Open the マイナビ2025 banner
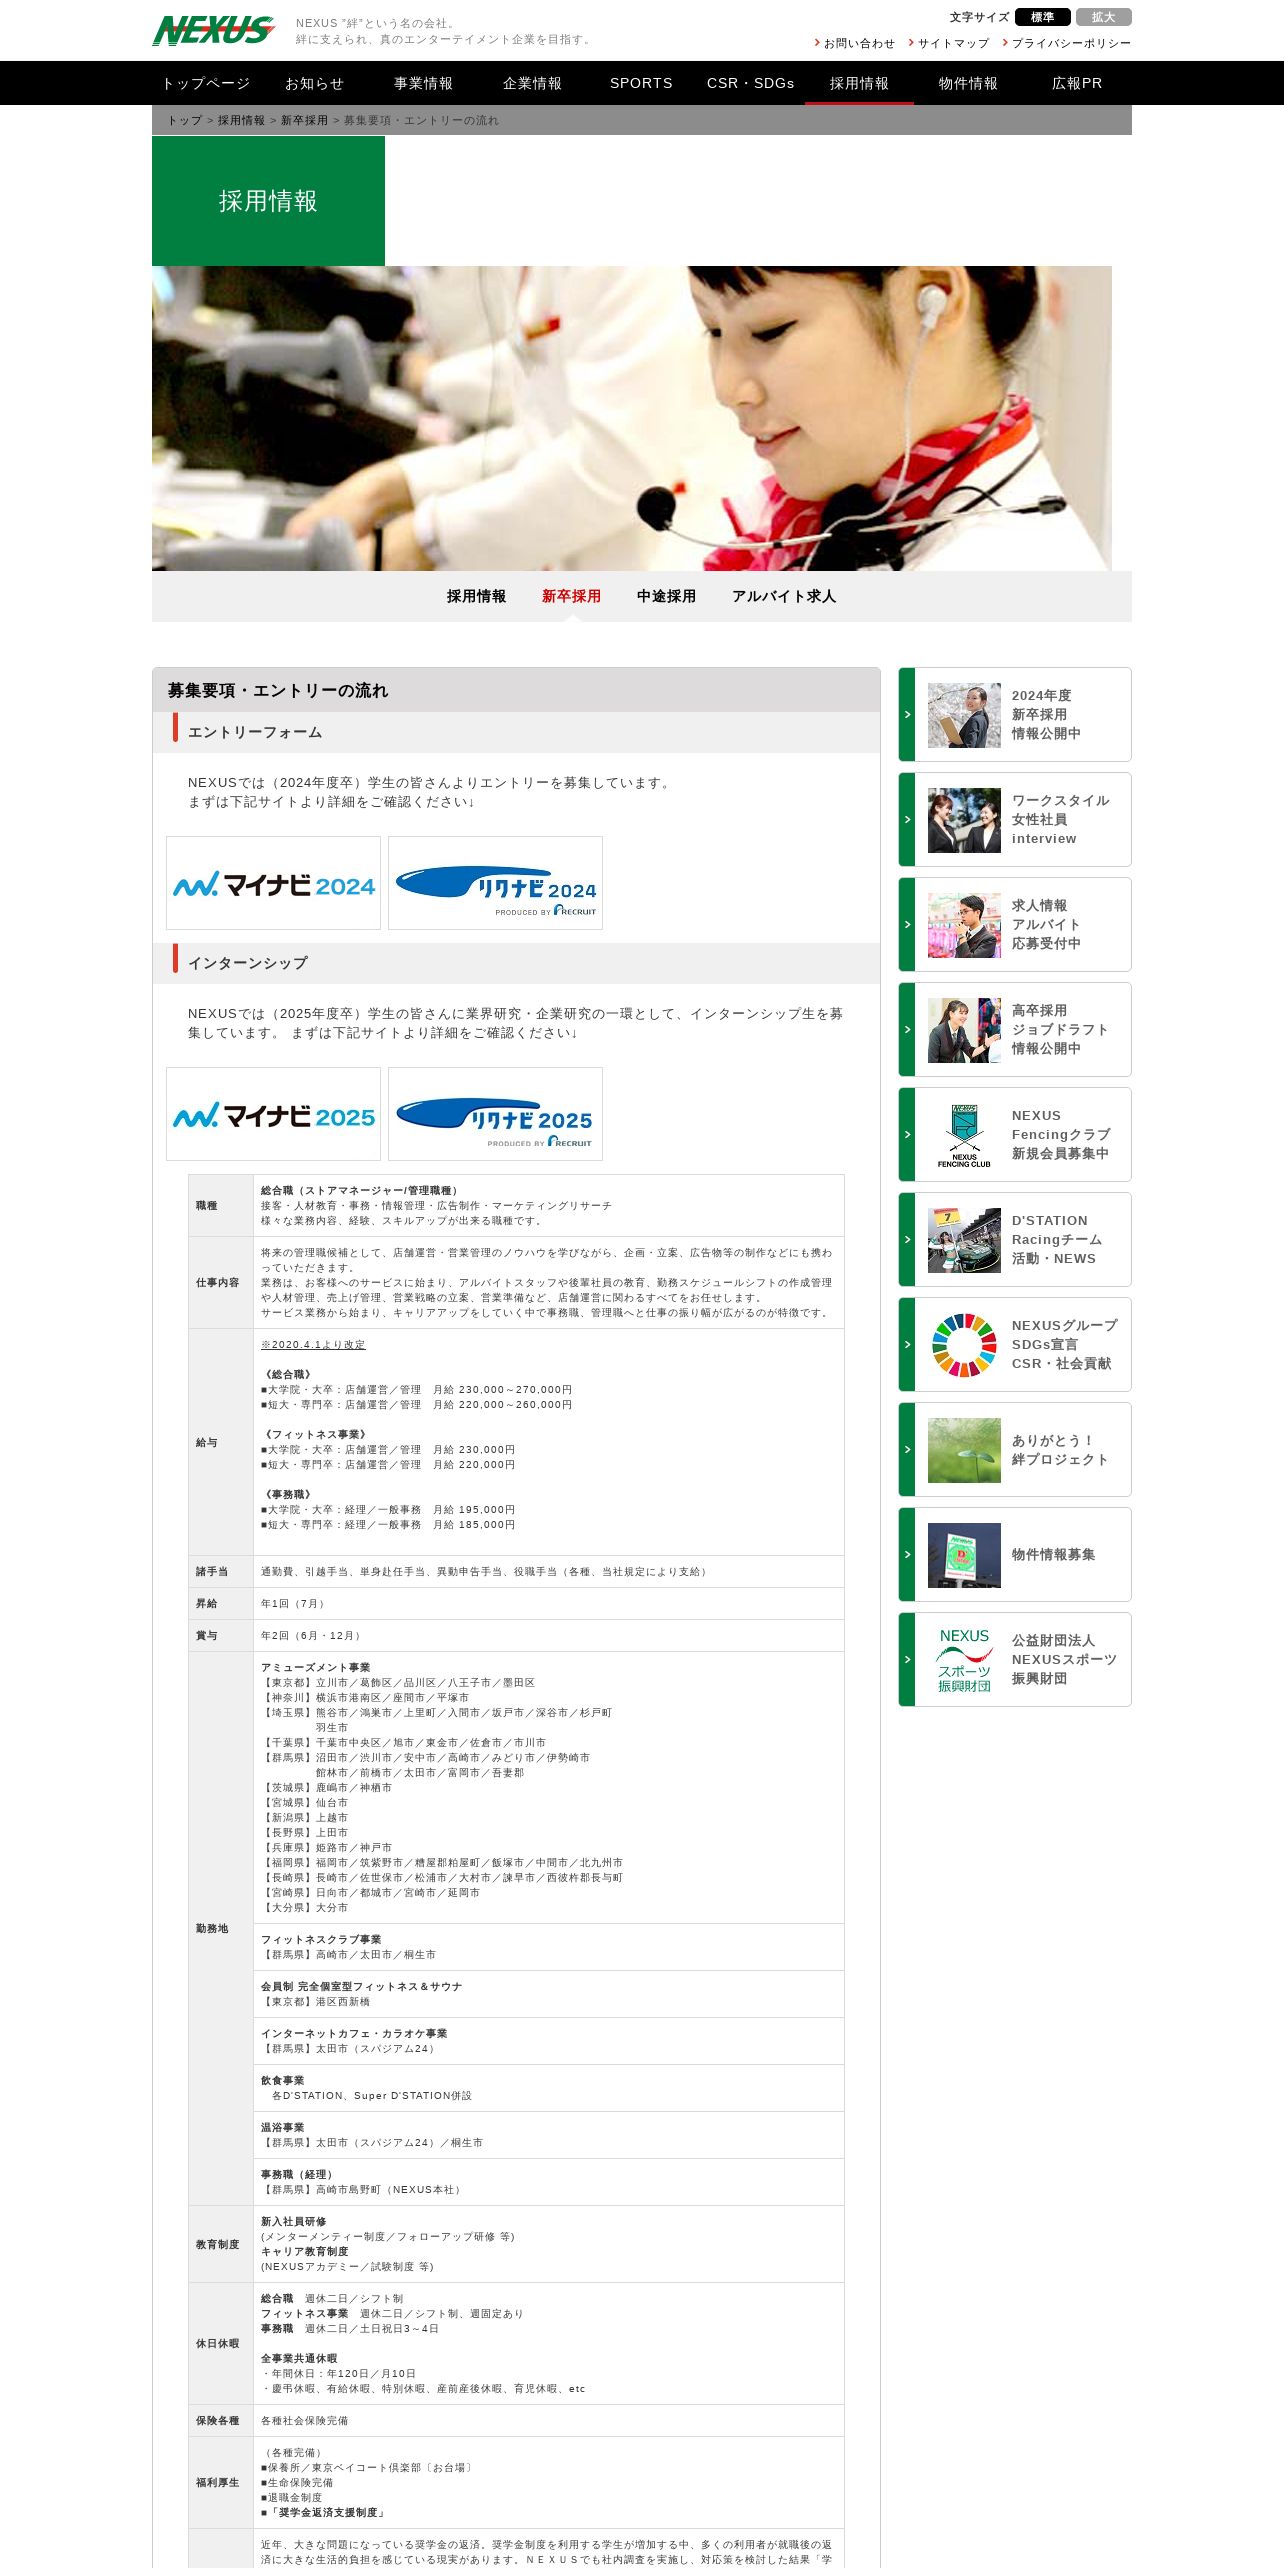The width and height of the screenshot is (1284, 2568). [274, 1114]
